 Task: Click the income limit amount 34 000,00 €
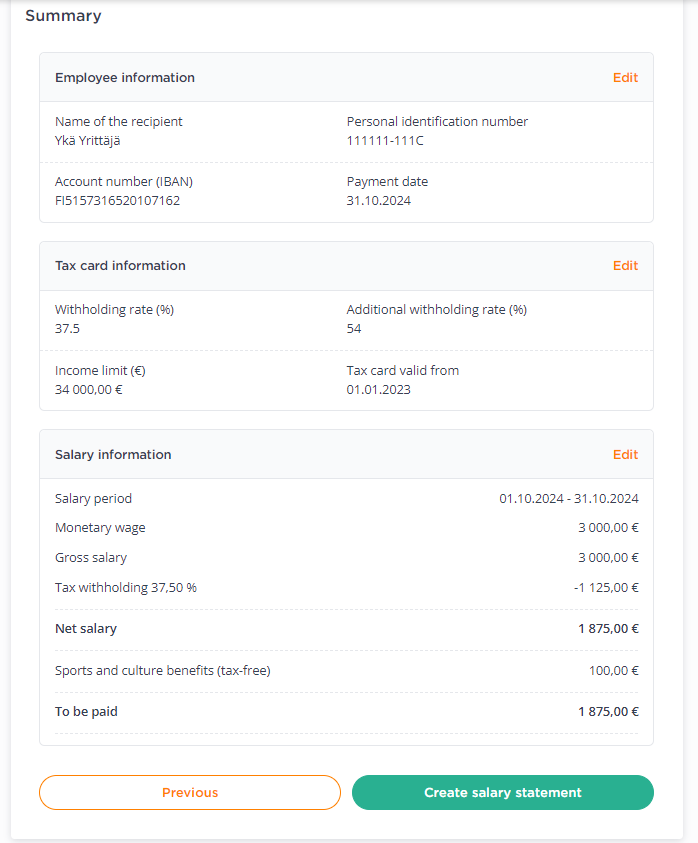[x=89, y=389]
